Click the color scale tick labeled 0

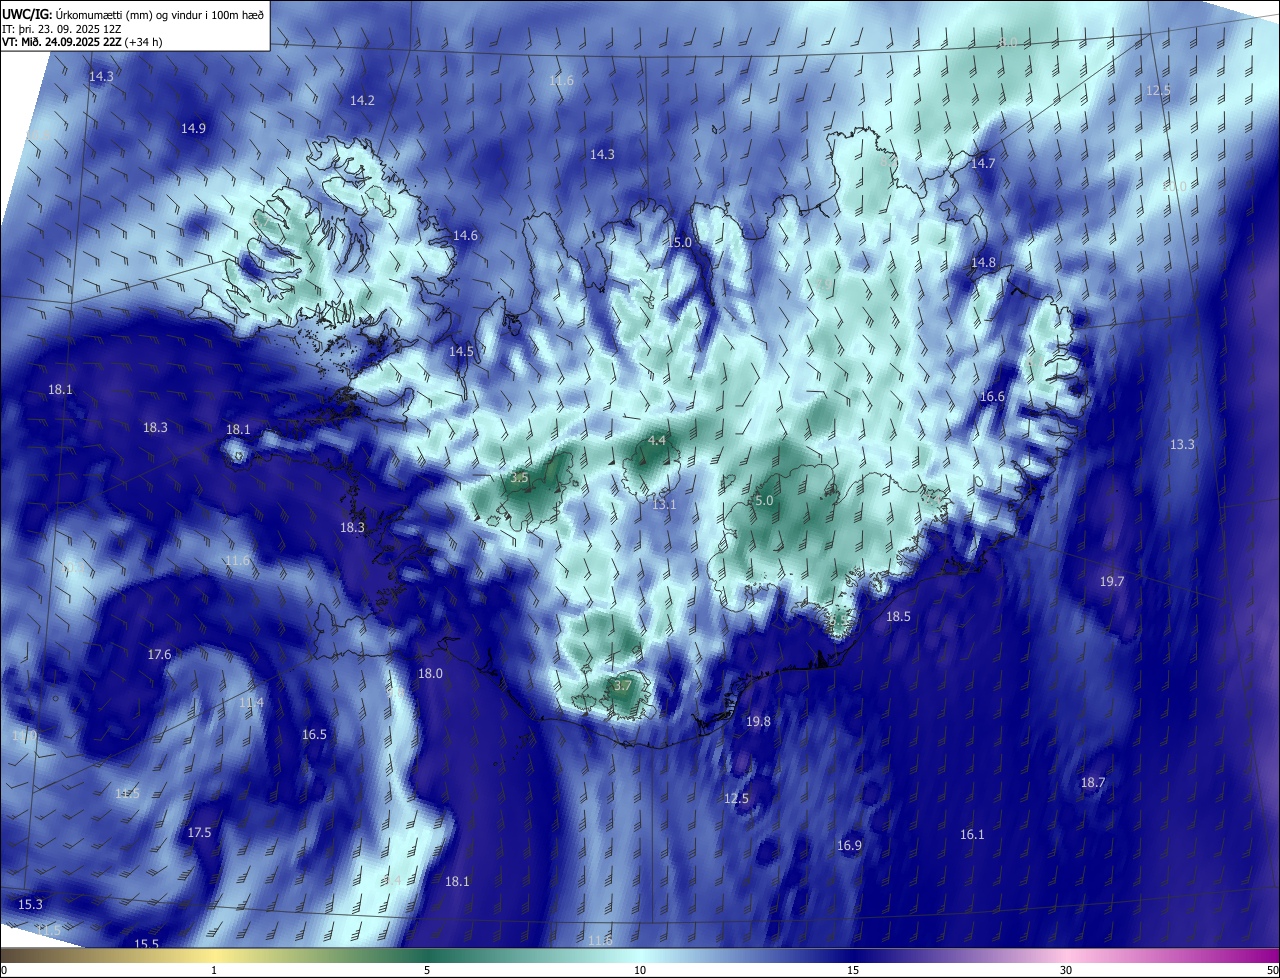[x=3, y=970]
